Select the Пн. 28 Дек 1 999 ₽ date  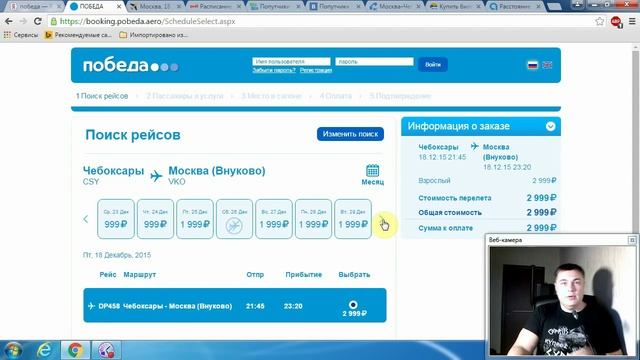tap(313, 219)
